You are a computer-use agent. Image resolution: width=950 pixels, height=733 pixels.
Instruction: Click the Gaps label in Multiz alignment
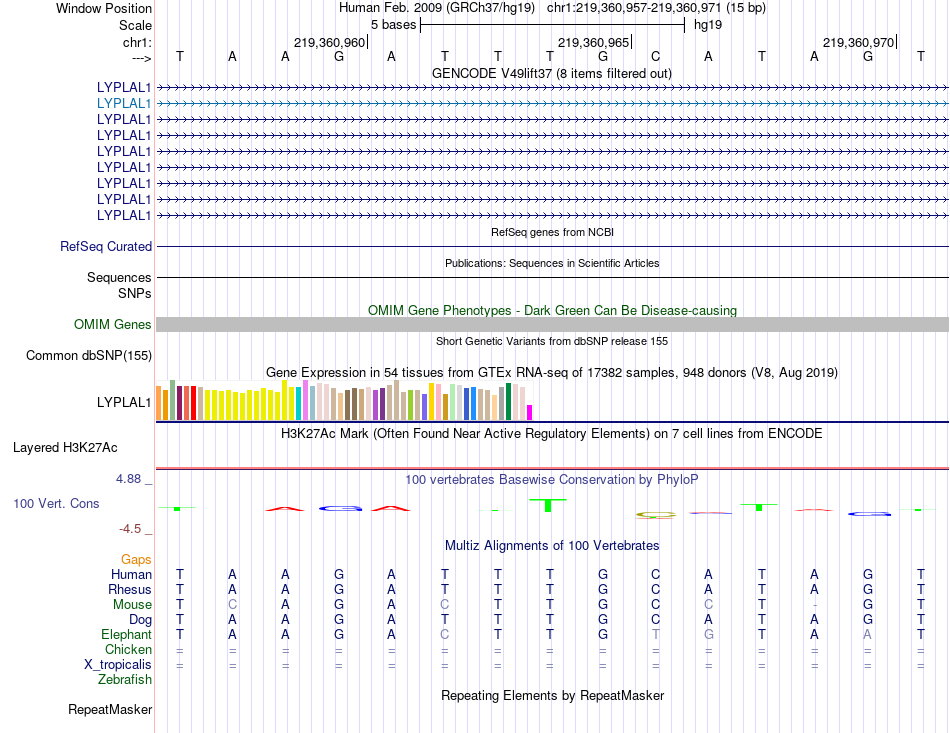click(x=136, y=560)
